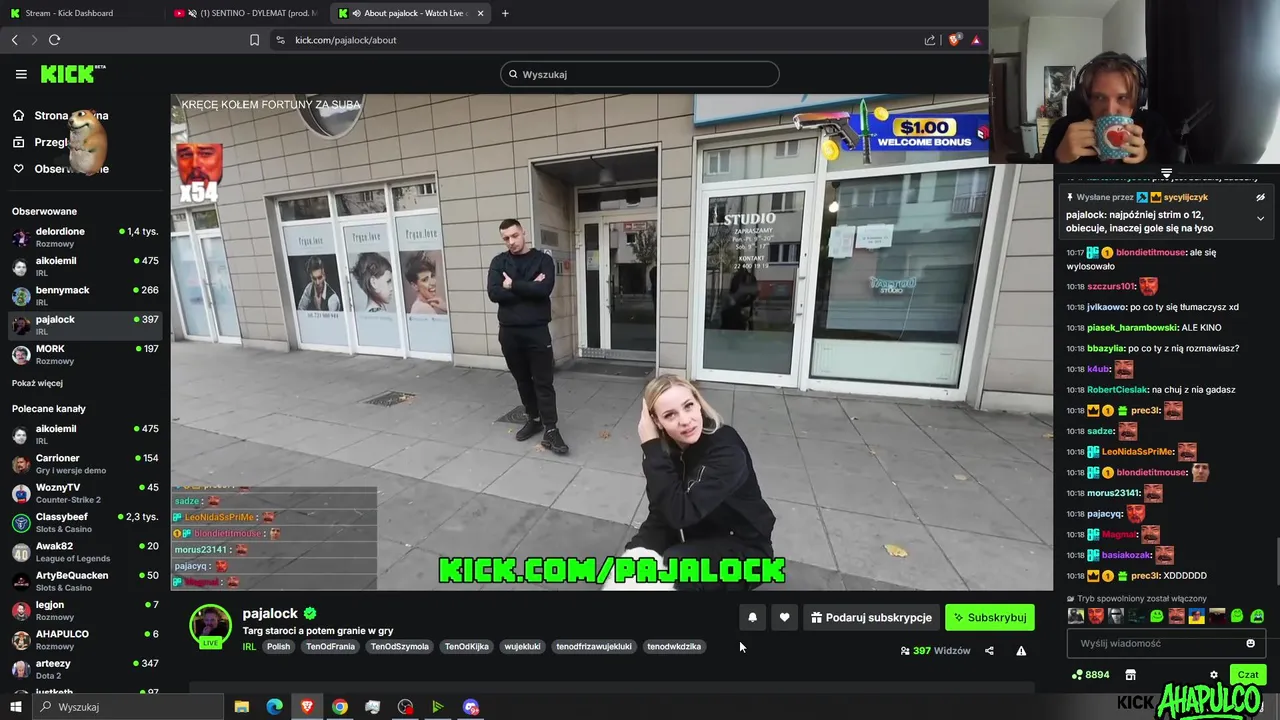Click pajalock channel avatar with LIVE badge
Screen dimensions: 1280x720
210,627
